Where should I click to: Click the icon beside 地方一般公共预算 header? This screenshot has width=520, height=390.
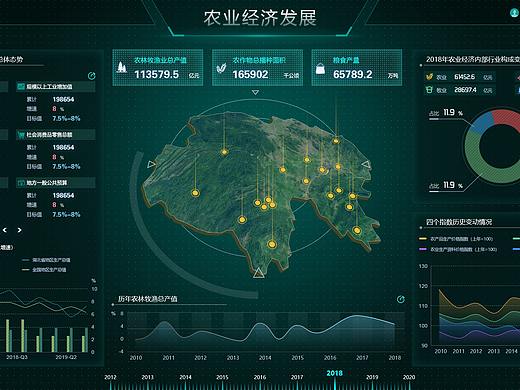point(21,183)
